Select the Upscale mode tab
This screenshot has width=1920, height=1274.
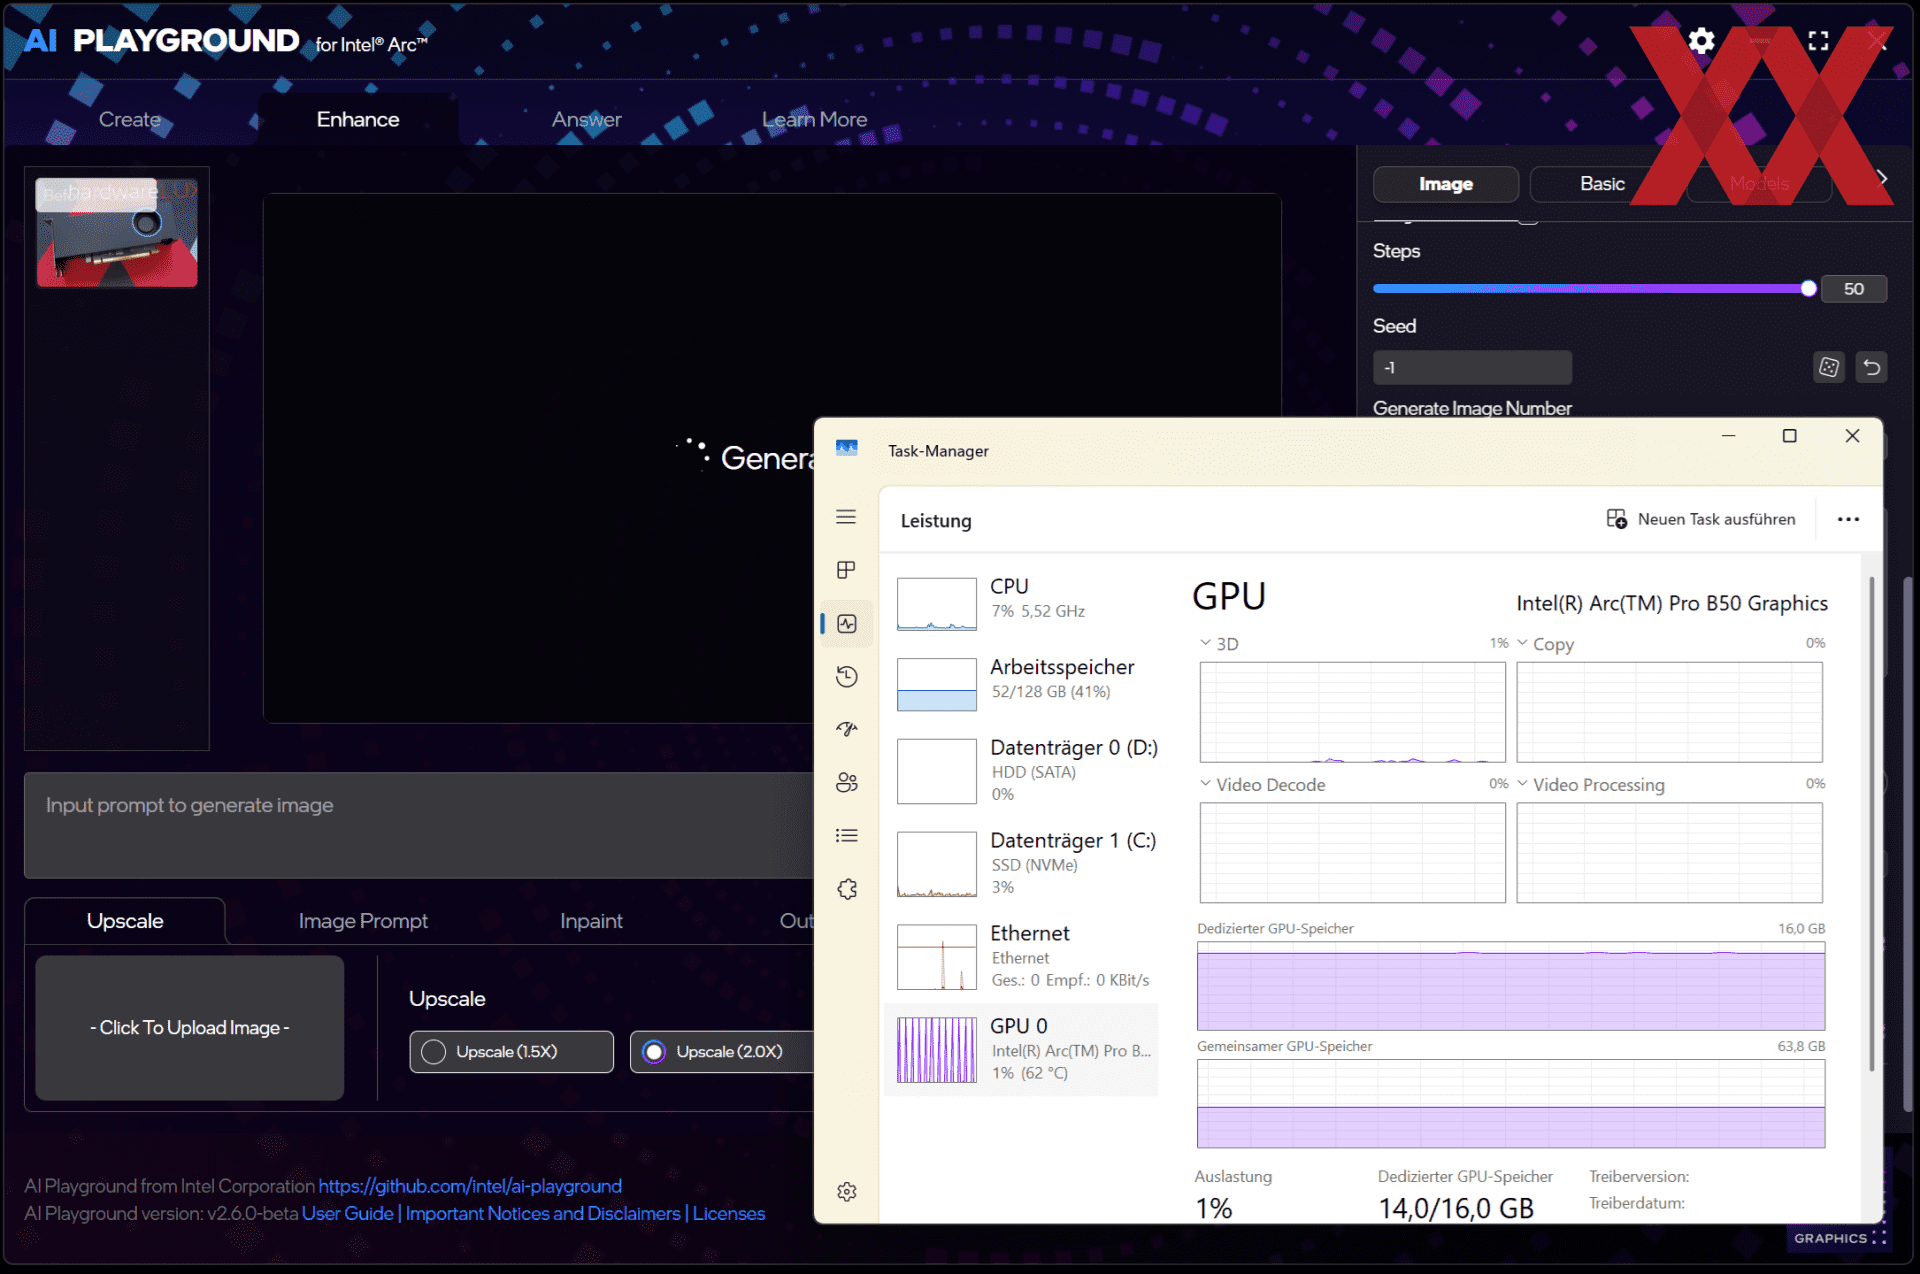click(125, 921)
